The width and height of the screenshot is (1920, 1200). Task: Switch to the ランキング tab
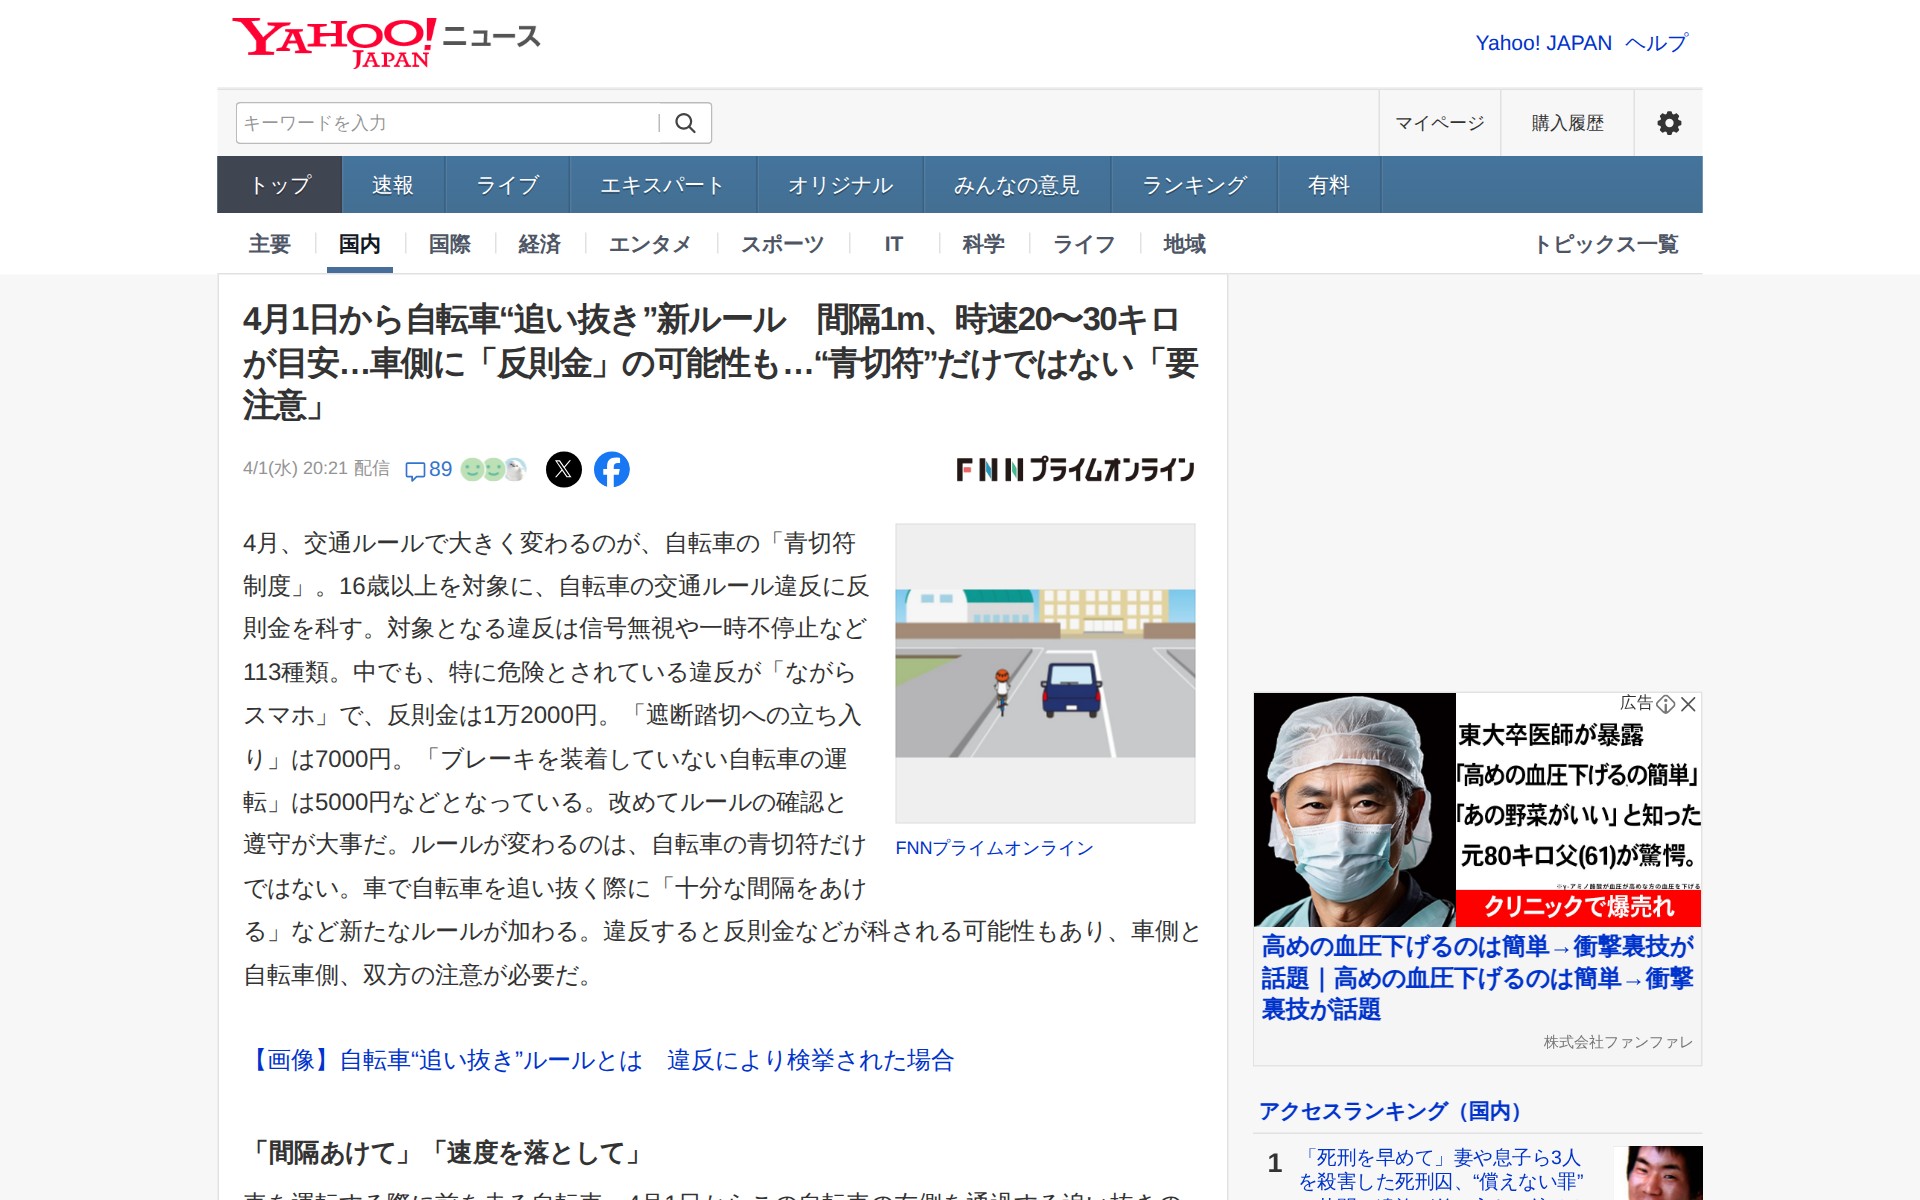point(1194,185)
